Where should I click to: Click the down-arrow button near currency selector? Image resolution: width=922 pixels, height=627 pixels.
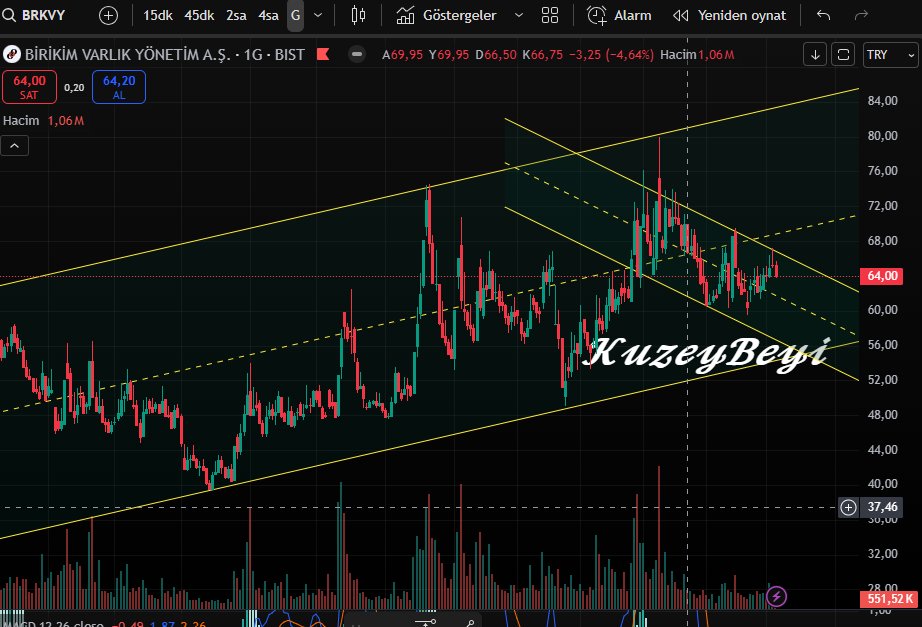click(x=815, y=55)
